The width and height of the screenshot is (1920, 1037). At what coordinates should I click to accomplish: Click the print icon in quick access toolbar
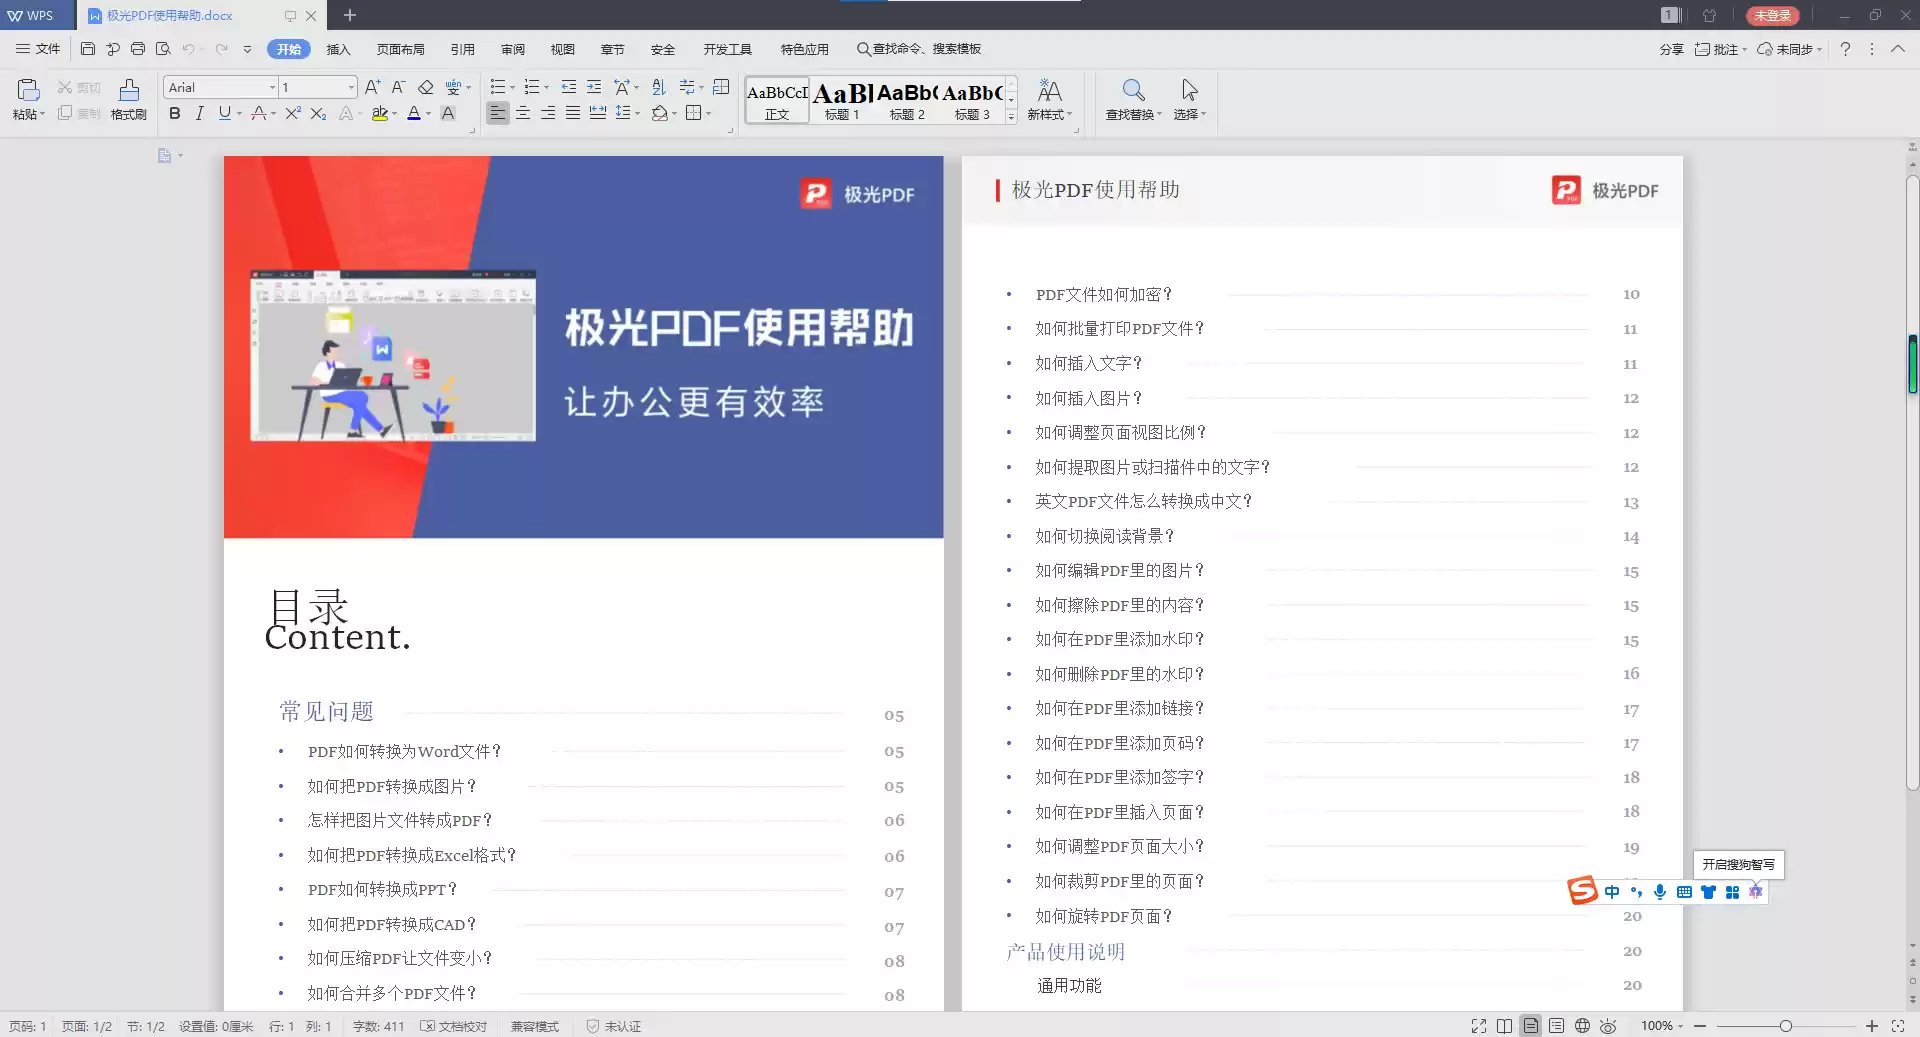click(x=138, y=49)
